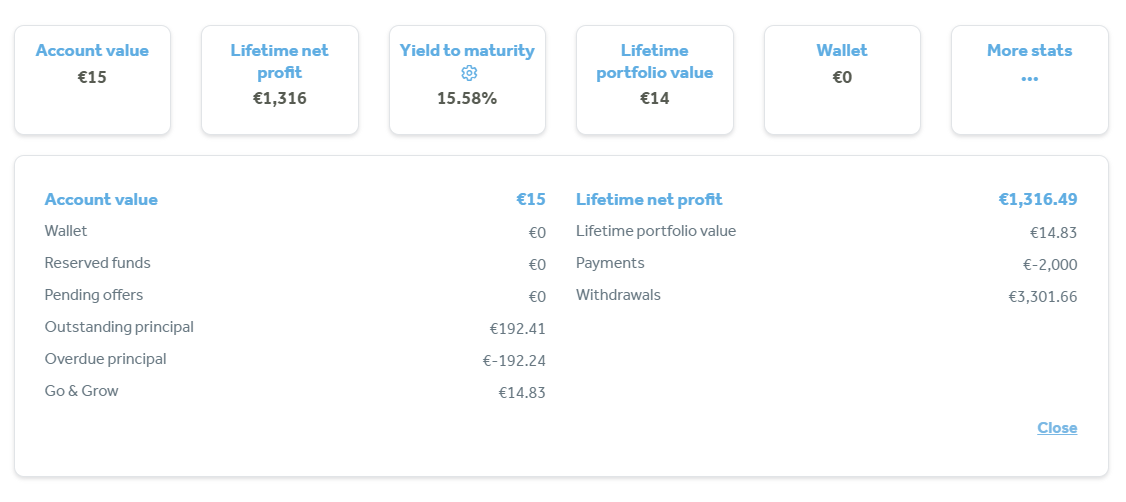This screenshot has width=1126, height=502.
Task: Click the Lifetime net profit heading
Action: (x=649, y=200)
